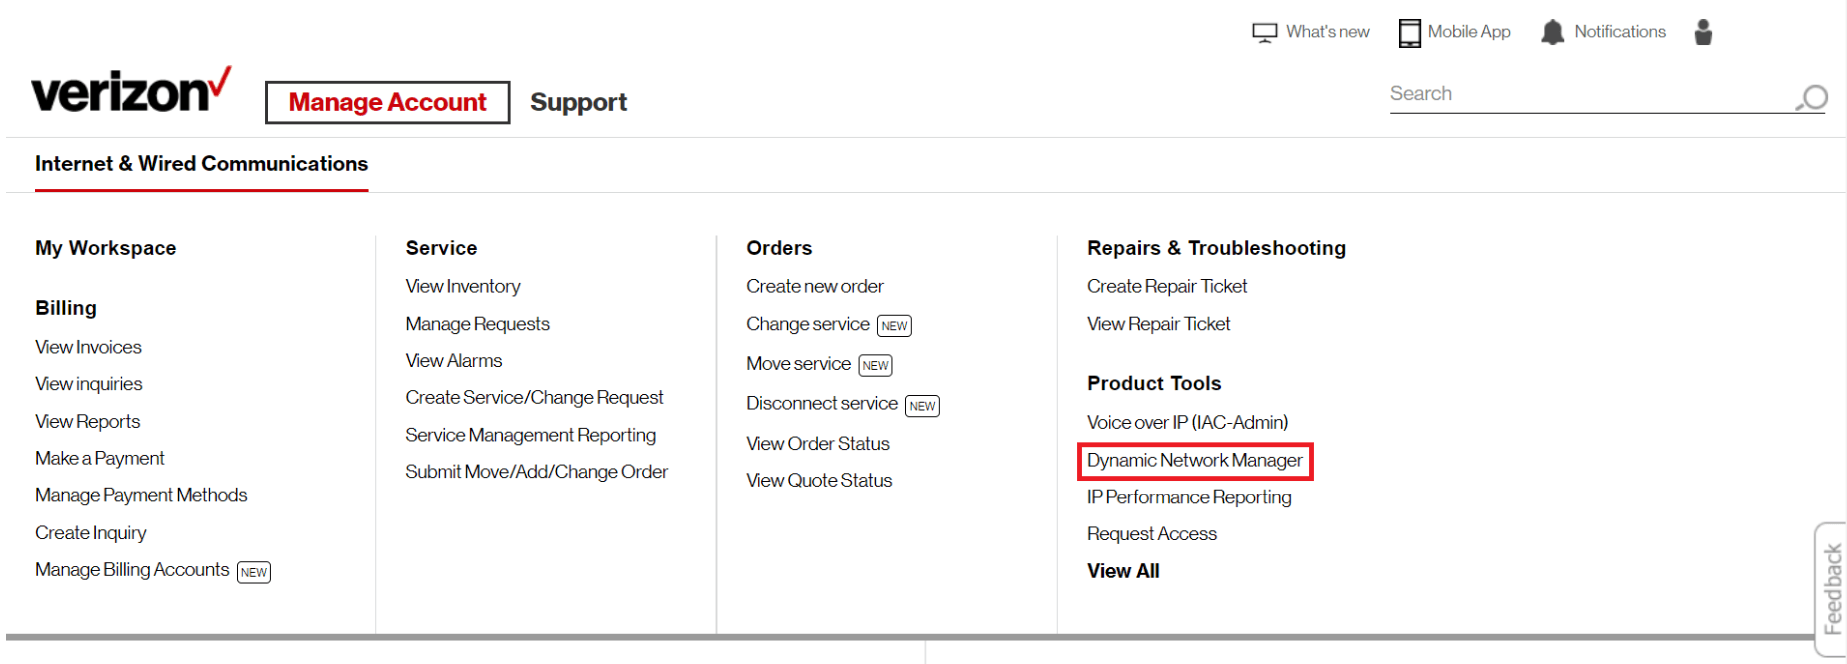Open the Mobile App tablet icon
Viewport: 1847px width, 664px height.
click(1409, 33)
